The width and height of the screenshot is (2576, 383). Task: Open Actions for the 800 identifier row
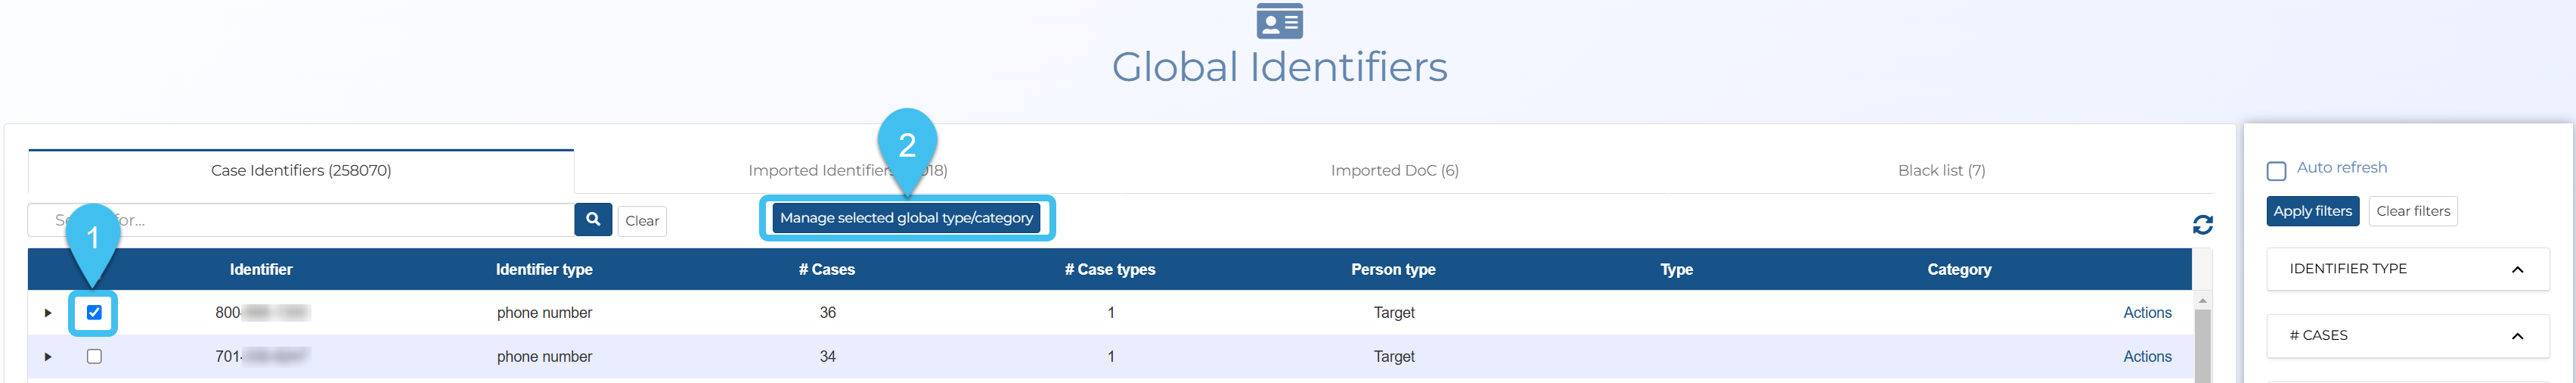[x=2146, y=313]
